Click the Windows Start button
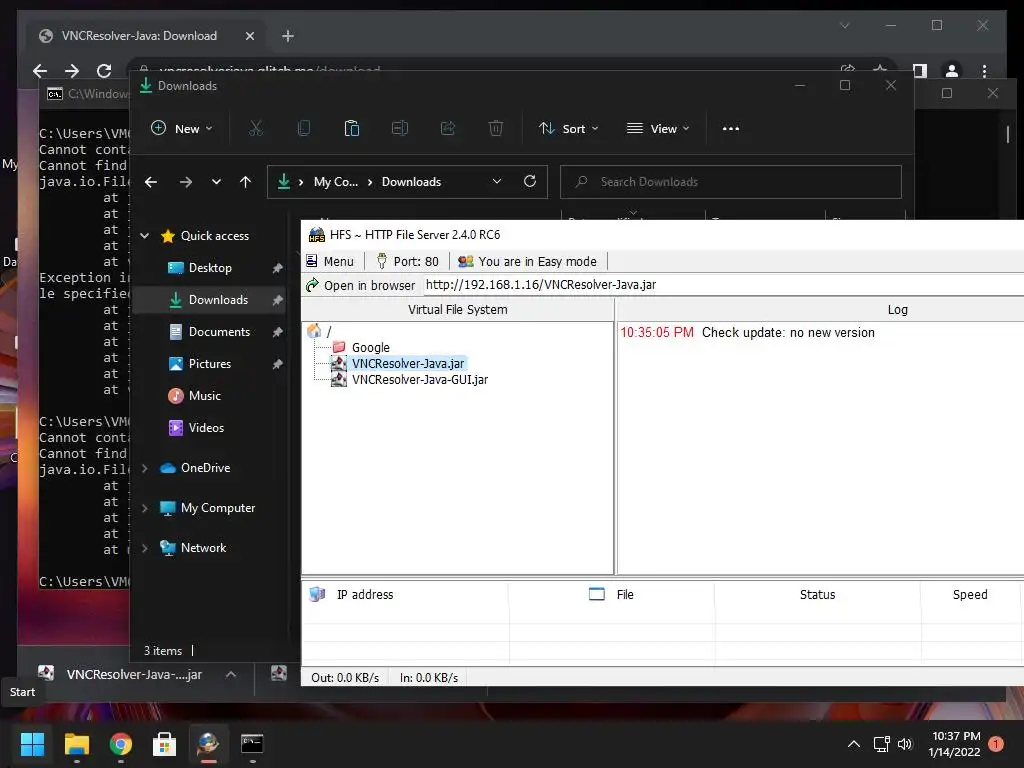 (x=32, y=744)
